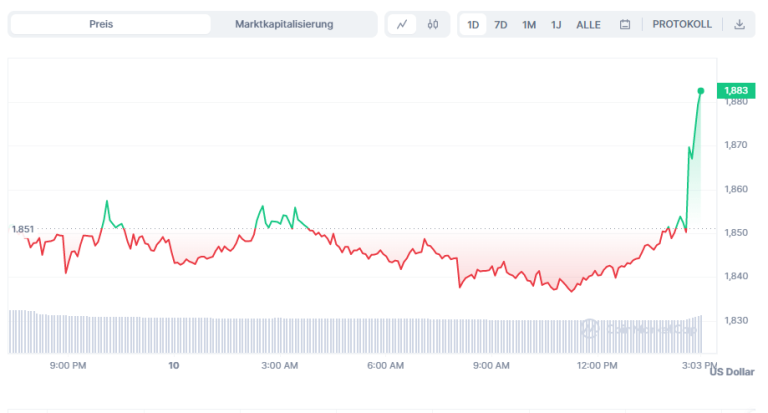This screenshot has width=768, height=413.
Task: Click the volume bars at chart bottom
Action: click(300, 334)
